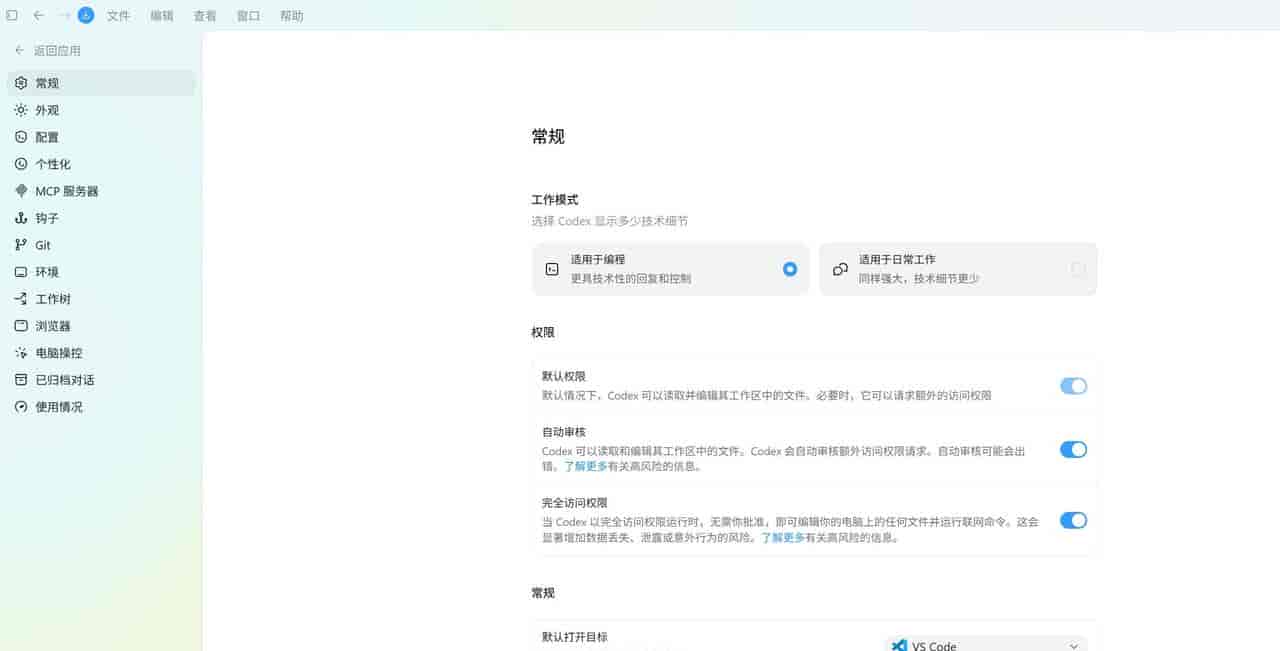Screen dimensions: 1280x651
Task: Click terminal icon in 适用于编程 card
Action: coord(552,269)
